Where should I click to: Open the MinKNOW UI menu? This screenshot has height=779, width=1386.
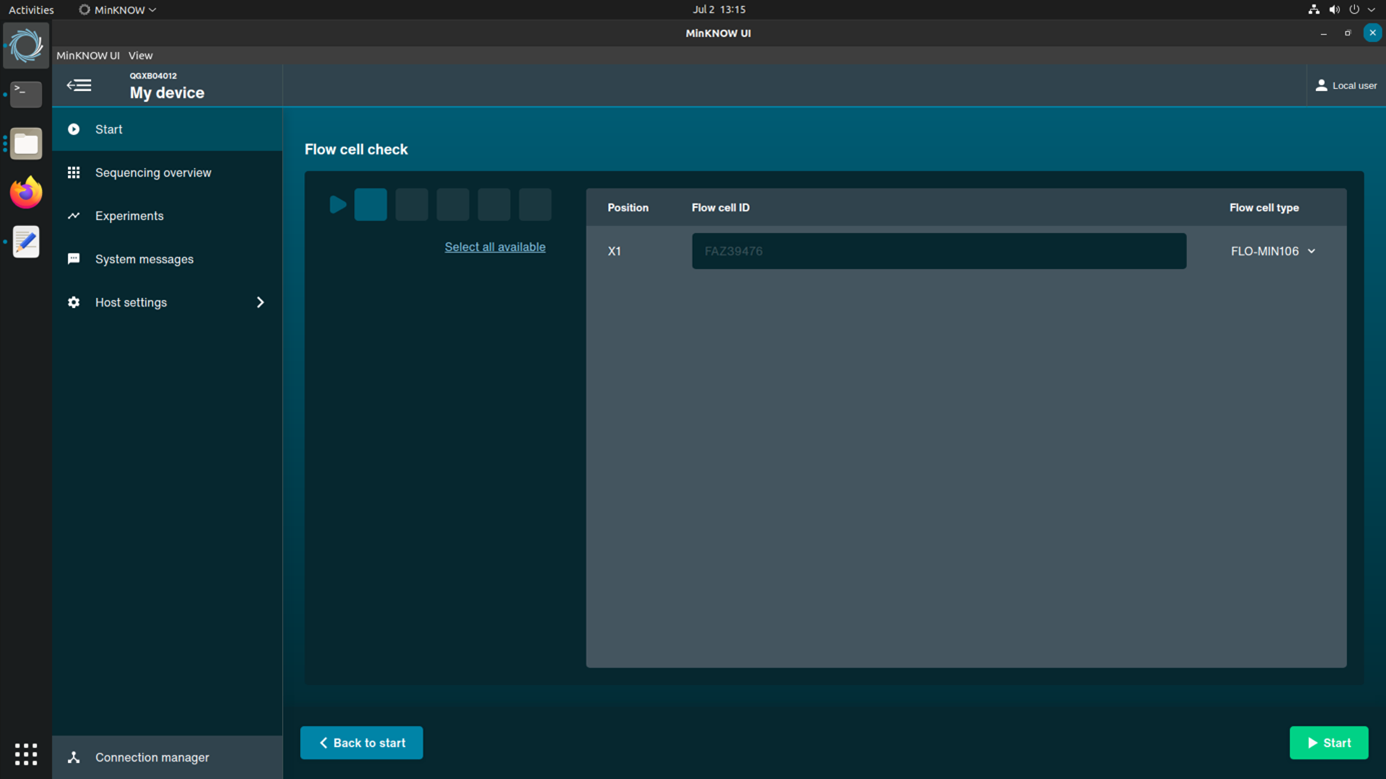(88, 56)
